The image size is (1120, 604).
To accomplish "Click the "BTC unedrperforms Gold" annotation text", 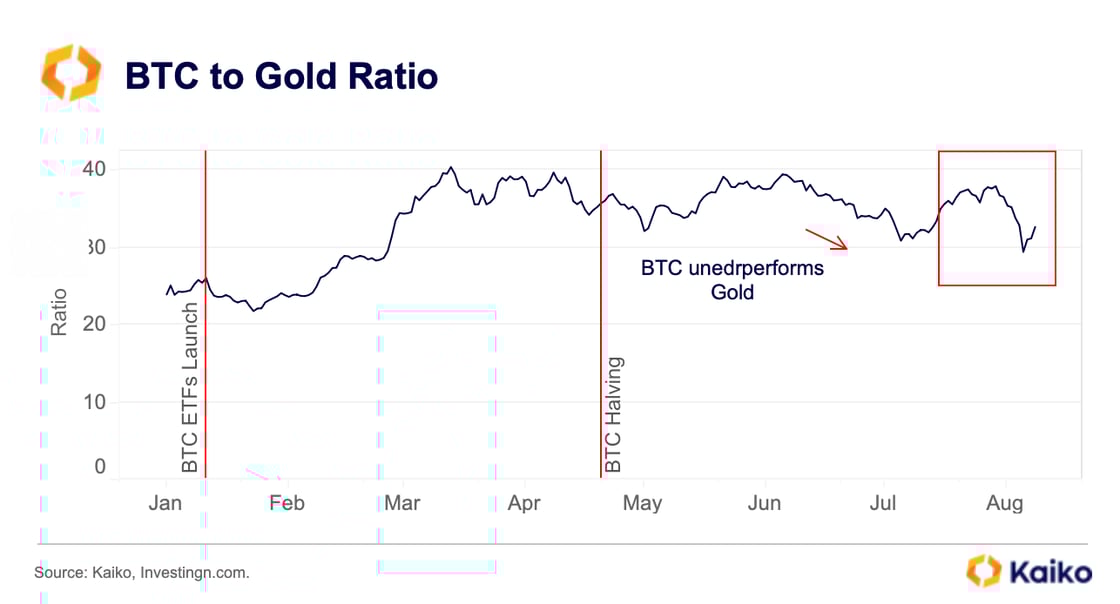I will pyautogui.click(x=732, y=280).
